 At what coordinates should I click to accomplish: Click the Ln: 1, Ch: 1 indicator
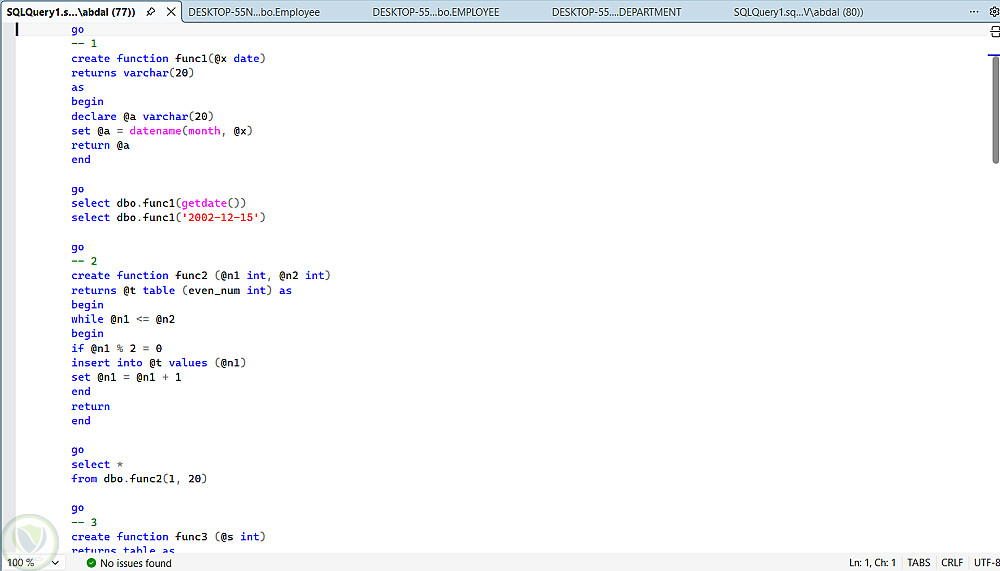click(872, 563)
